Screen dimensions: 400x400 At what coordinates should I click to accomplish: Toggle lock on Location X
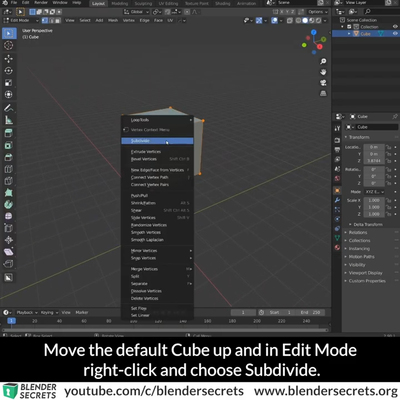point(388,147)
